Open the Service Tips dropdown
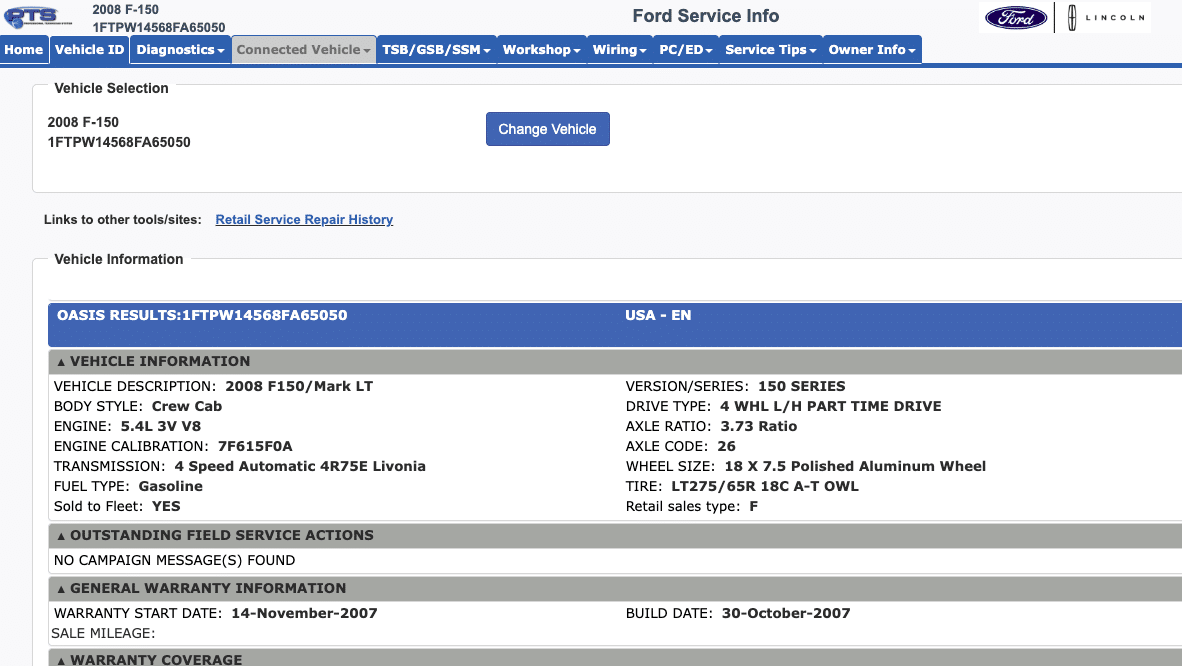 770,49
